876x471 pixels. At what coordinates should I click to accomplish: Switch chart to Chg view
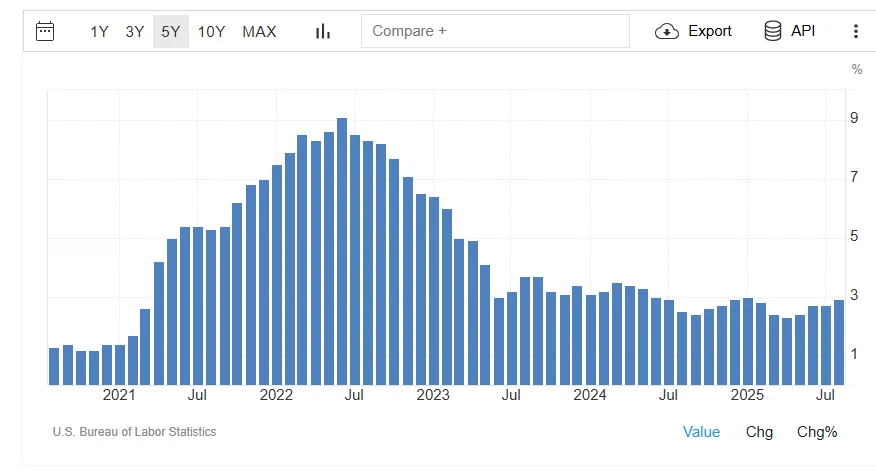759,432
